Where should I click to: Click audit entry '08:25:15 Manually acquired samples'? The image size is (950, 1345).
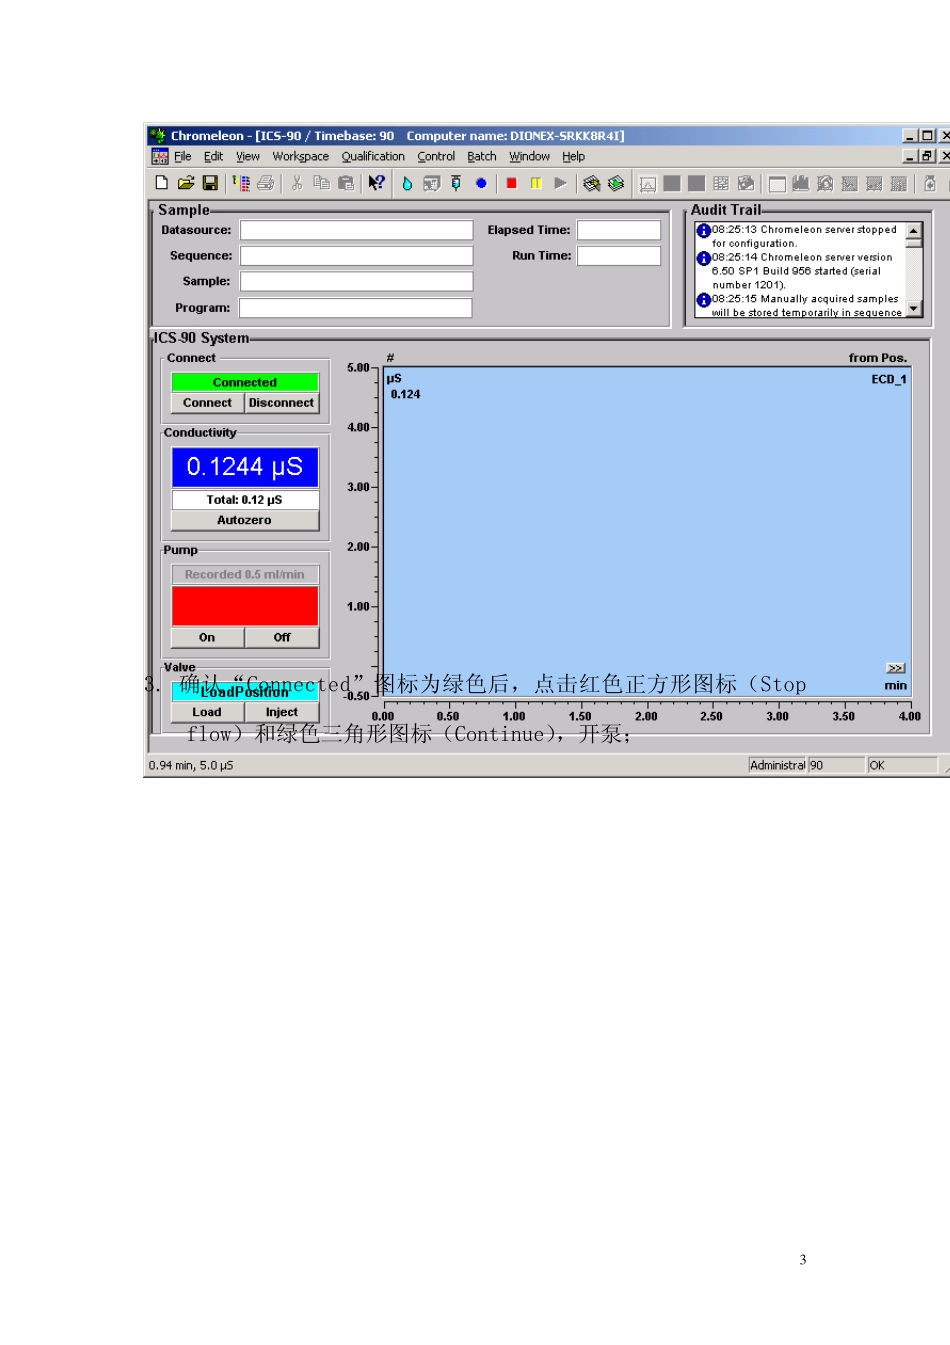pyautogui.click(x=805, y=299)
